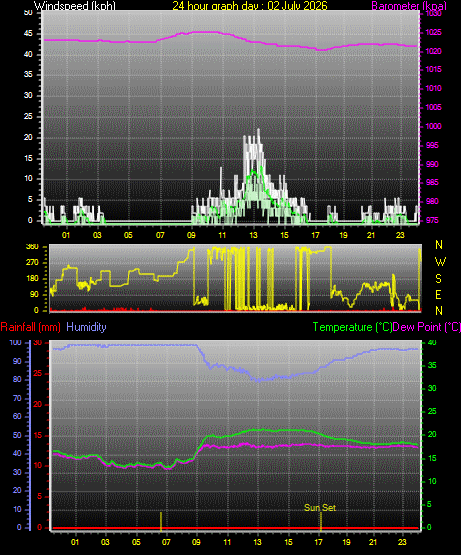Select hour "09" under the windspeed chart
Viewport: 461px width, 555px height.
191,235
